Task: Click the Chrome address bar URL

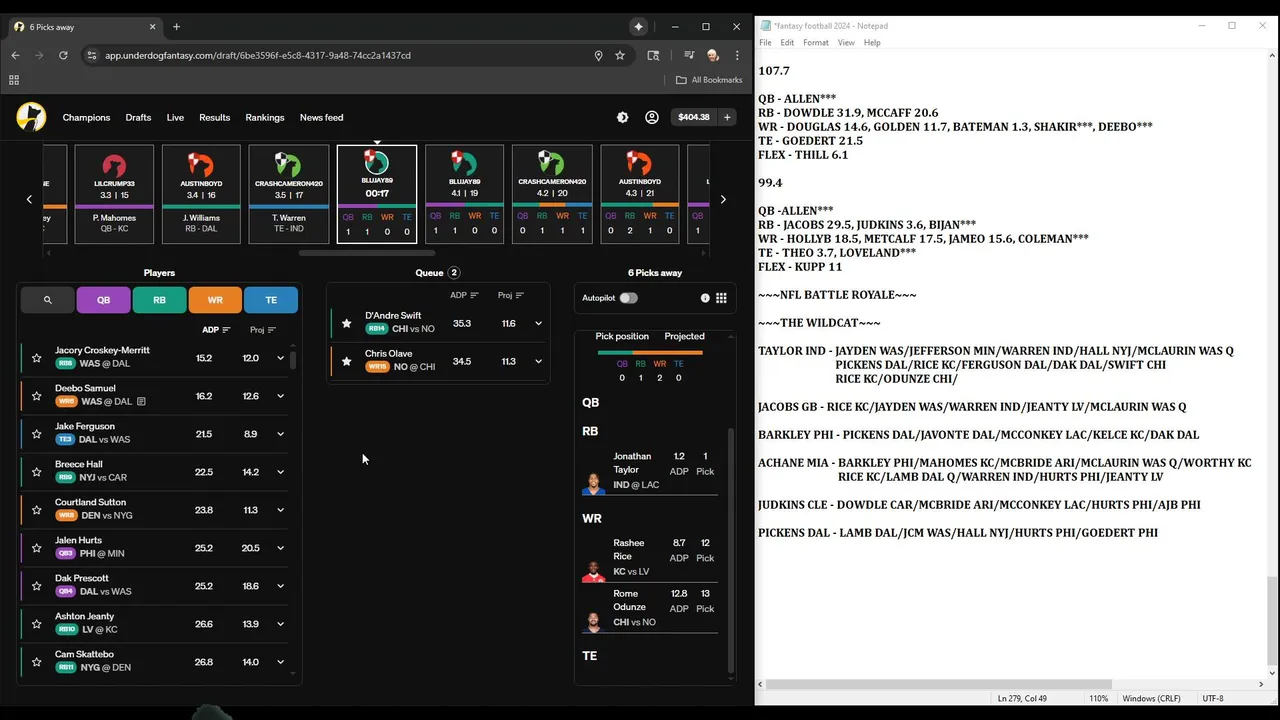Action: coord(258,56)
